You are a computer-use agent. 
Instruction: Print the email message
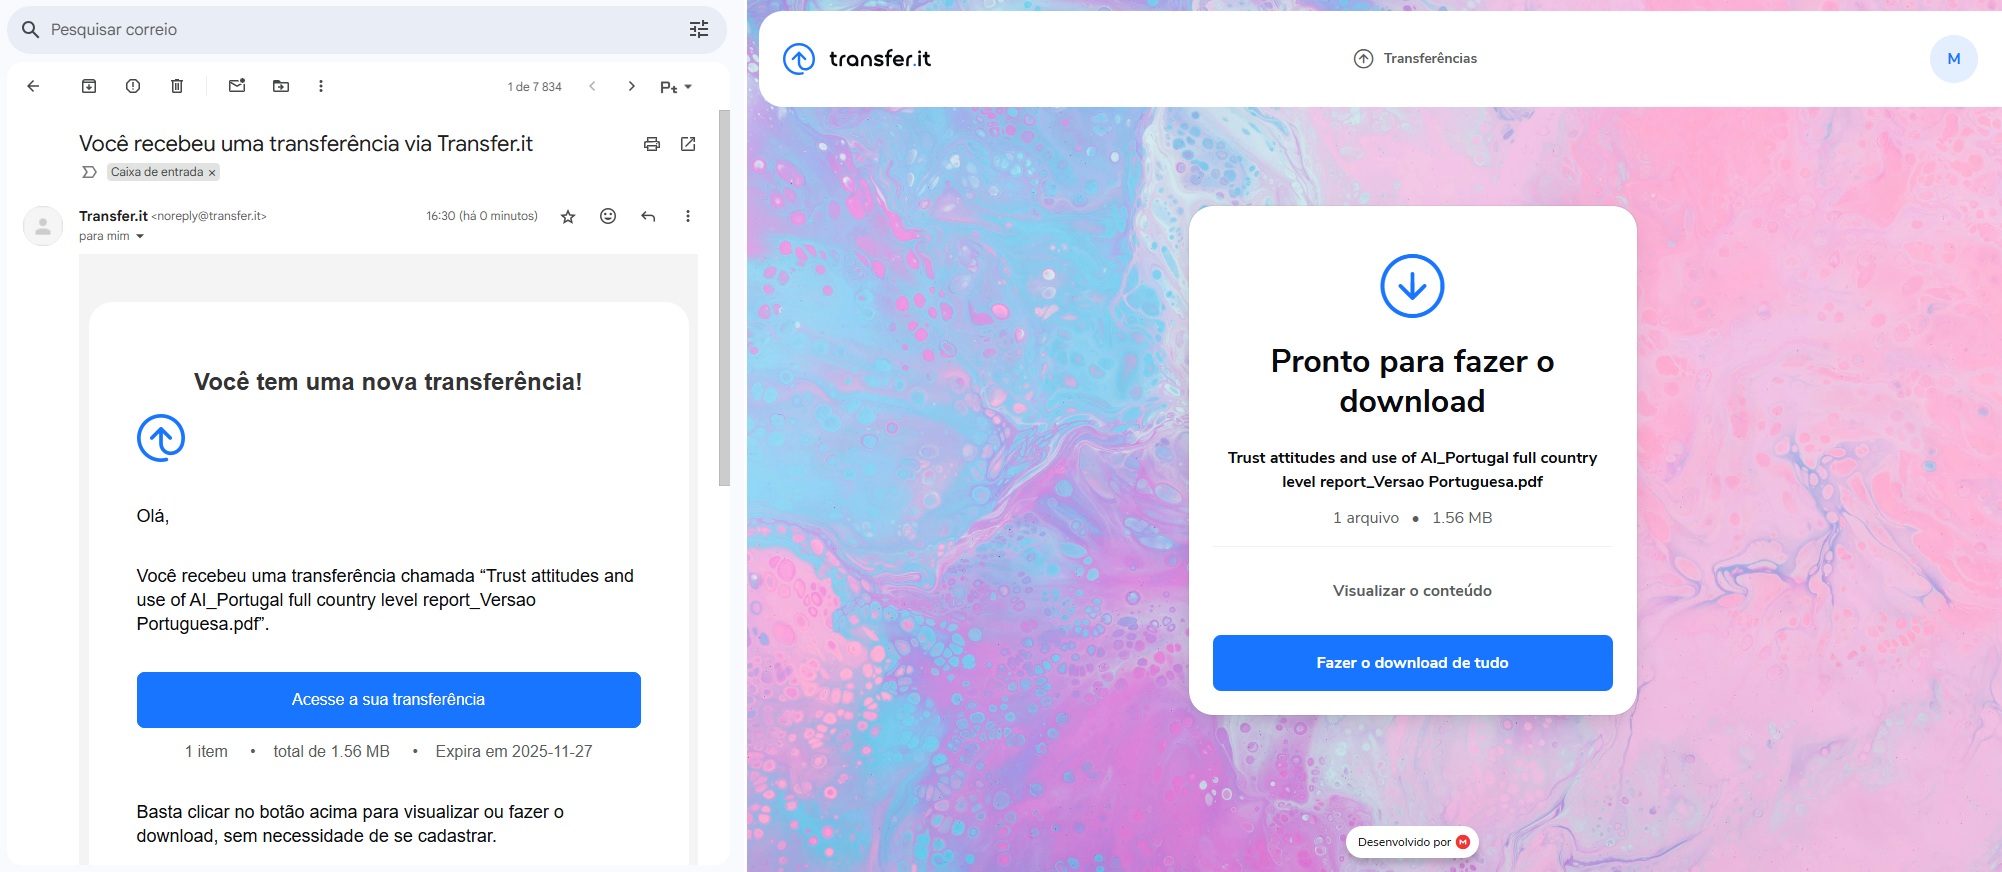tap(652, 144)
